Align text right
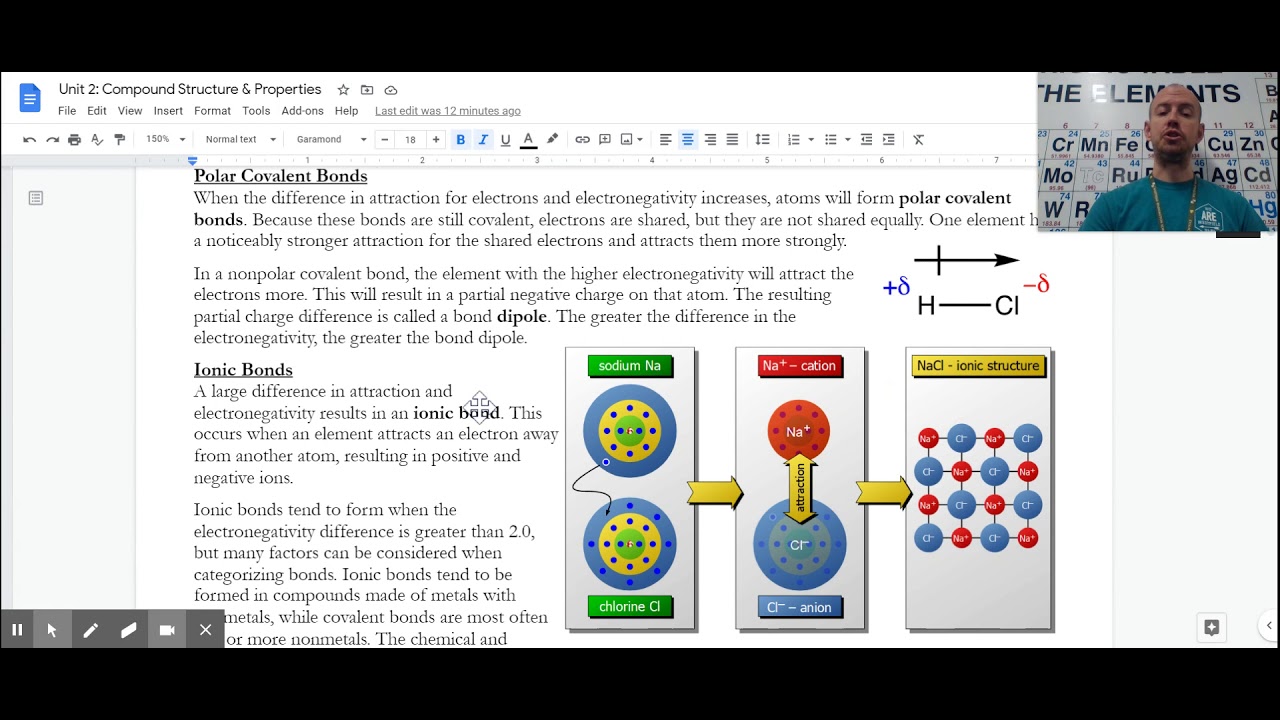The width and height of the screenshot is (1280, 720). point(710,139)
